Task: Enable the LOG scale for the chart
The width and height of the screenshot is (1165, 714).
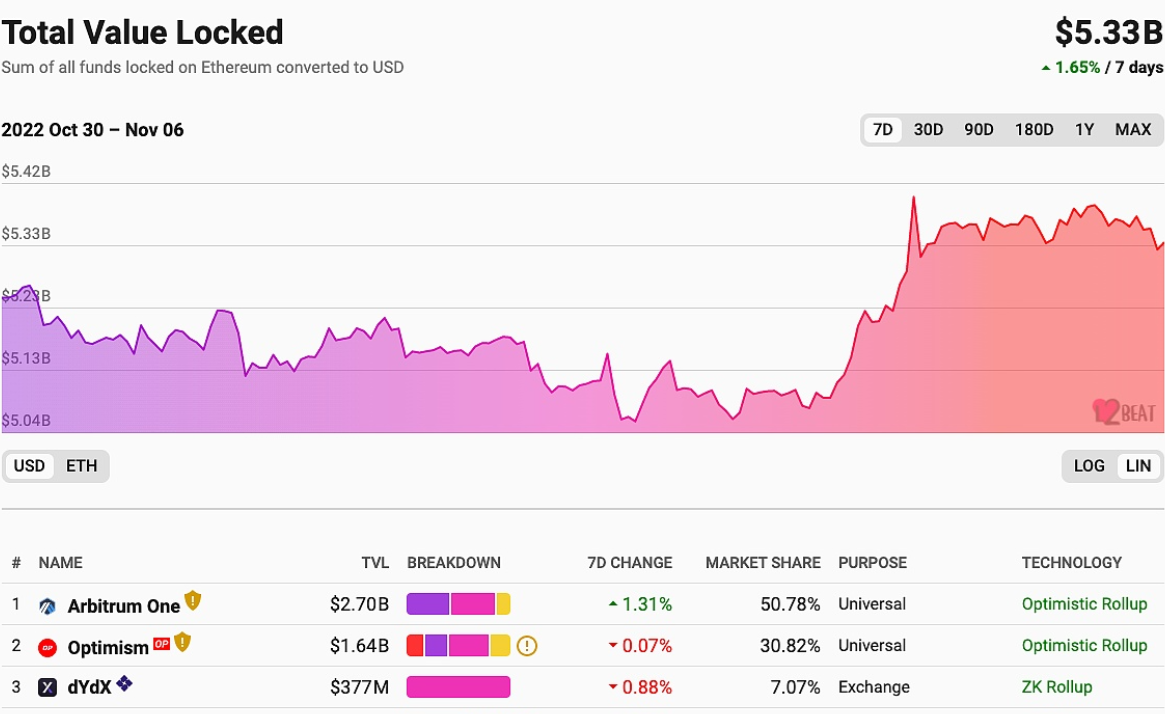Action: click(x=1089, y=466)
